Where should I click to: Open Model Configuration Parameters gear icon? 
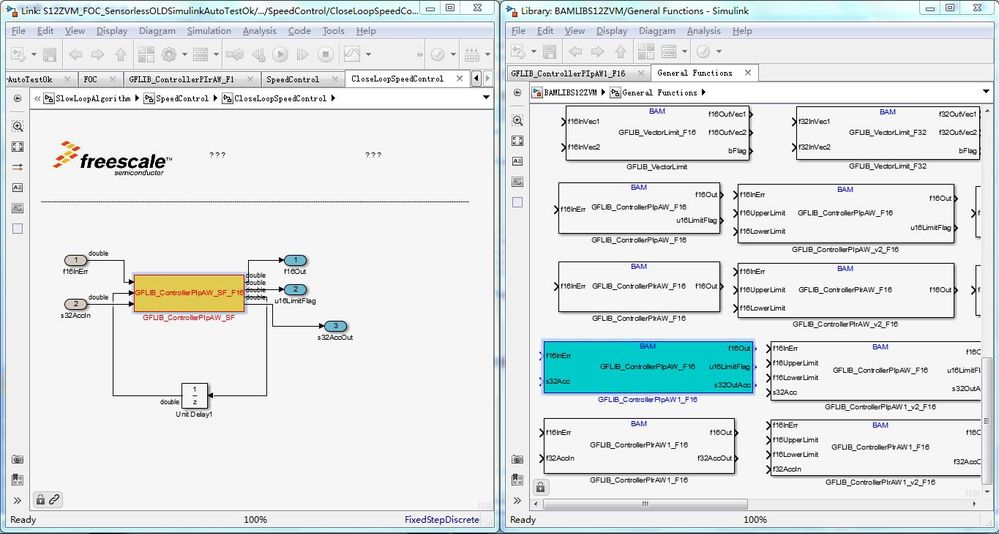169,54
